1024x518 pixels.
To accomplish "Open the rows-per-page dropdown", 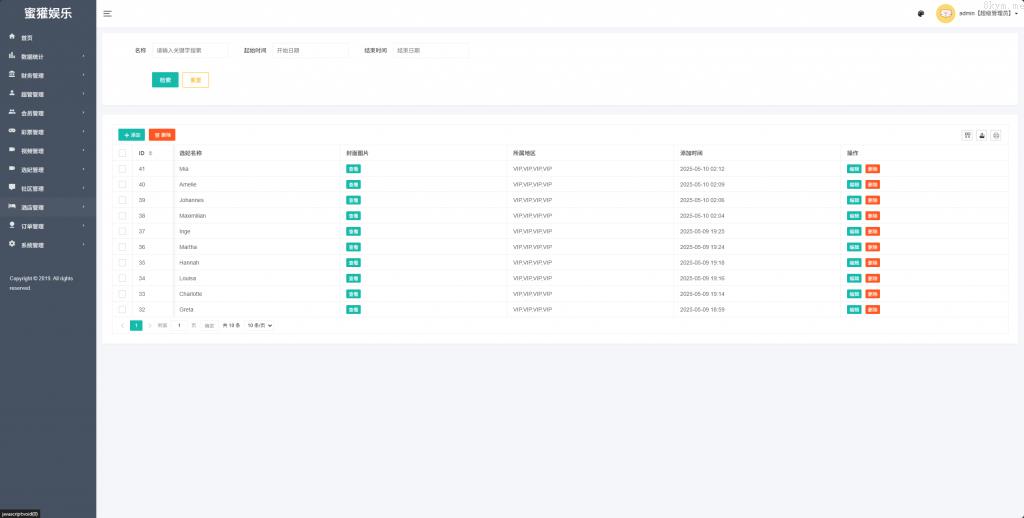I will [x=259, y=325].
